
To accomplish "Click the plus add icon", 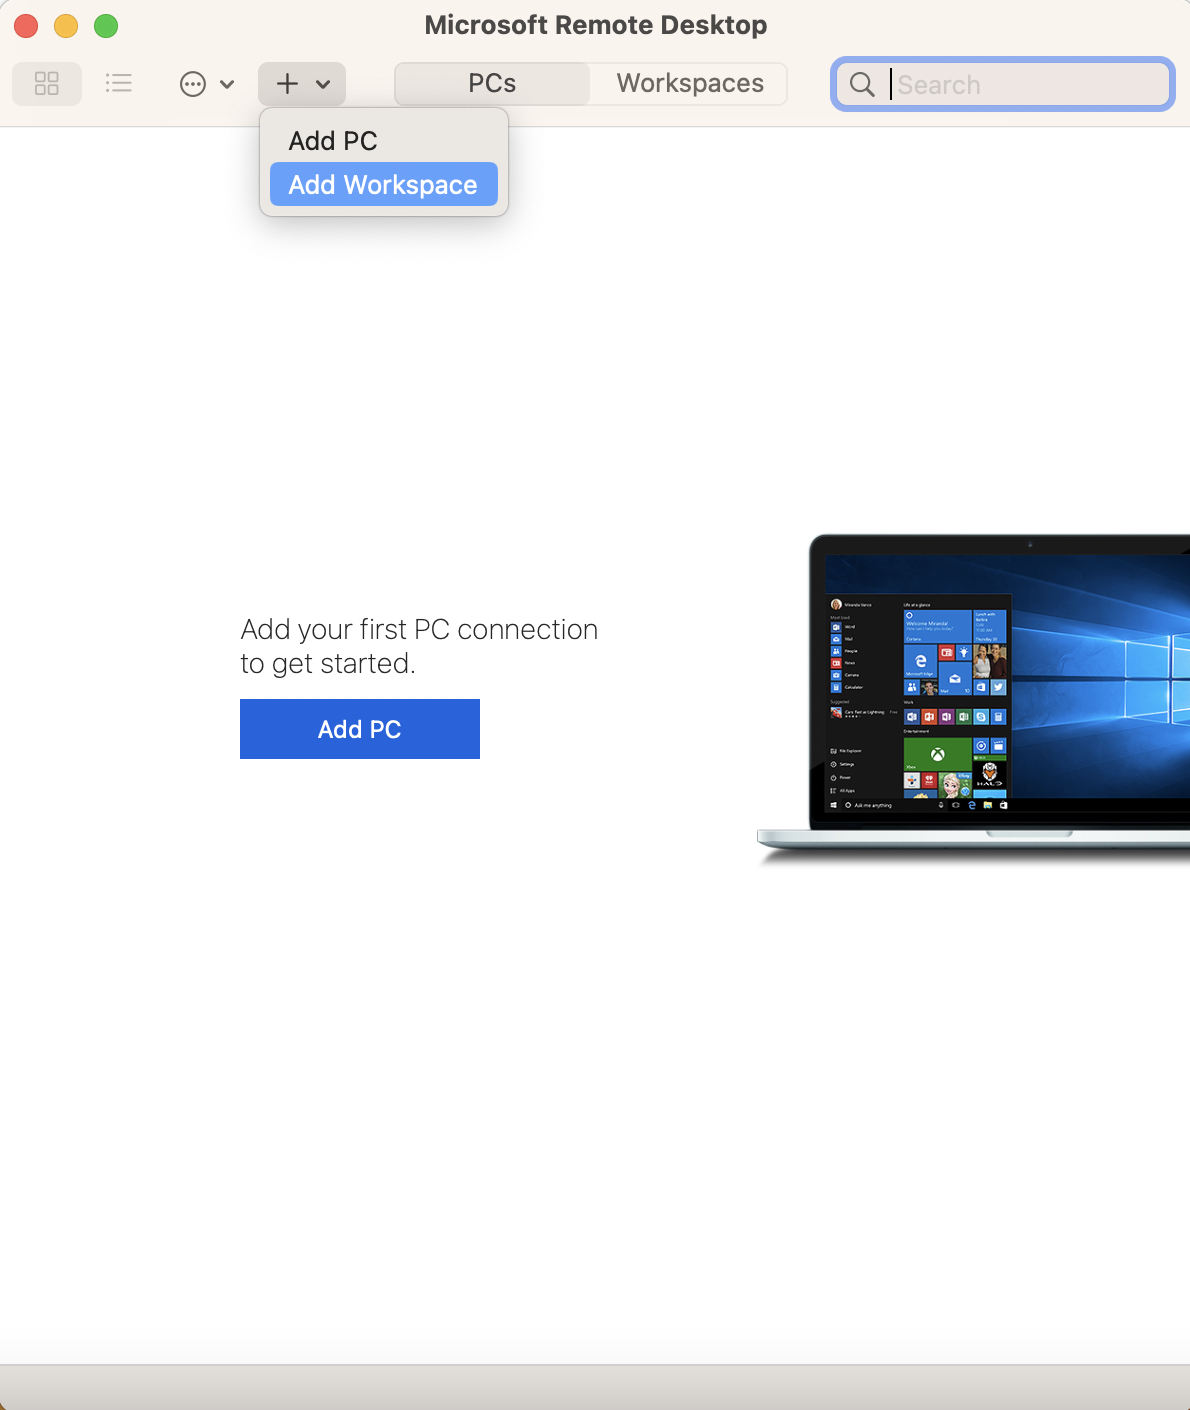I will click(x=287, y=84).
